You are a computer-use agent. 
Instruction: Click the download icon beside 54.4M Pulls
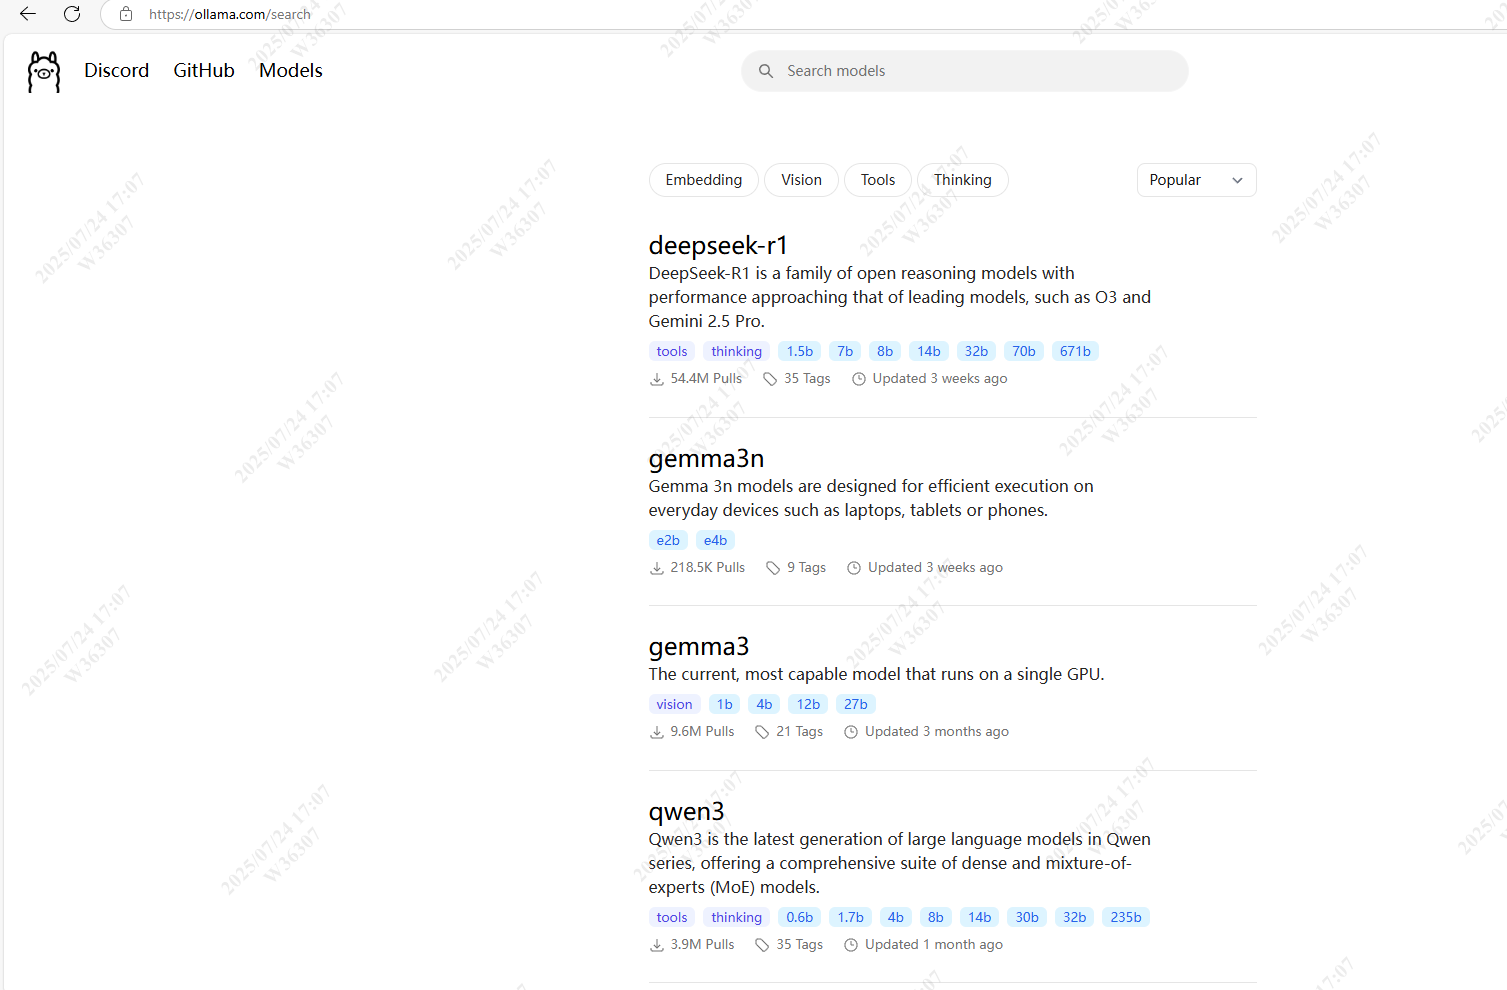[x=657, y=379]
